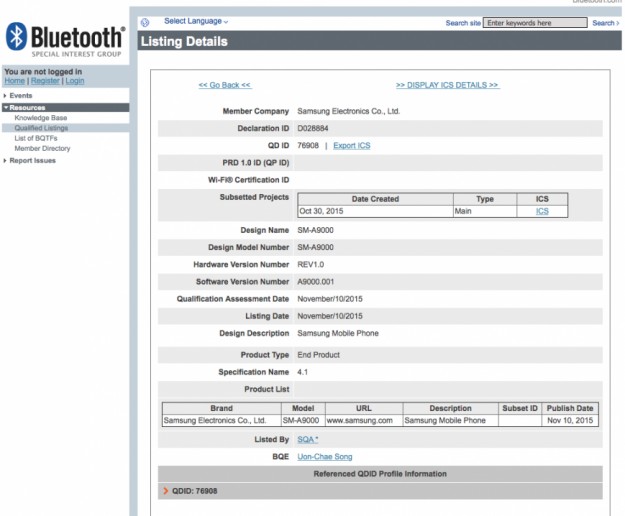This screenshot has width=625, height=516.
Task: Expand the Report Issues sidebar section
Action: click(x=32, y=160)
